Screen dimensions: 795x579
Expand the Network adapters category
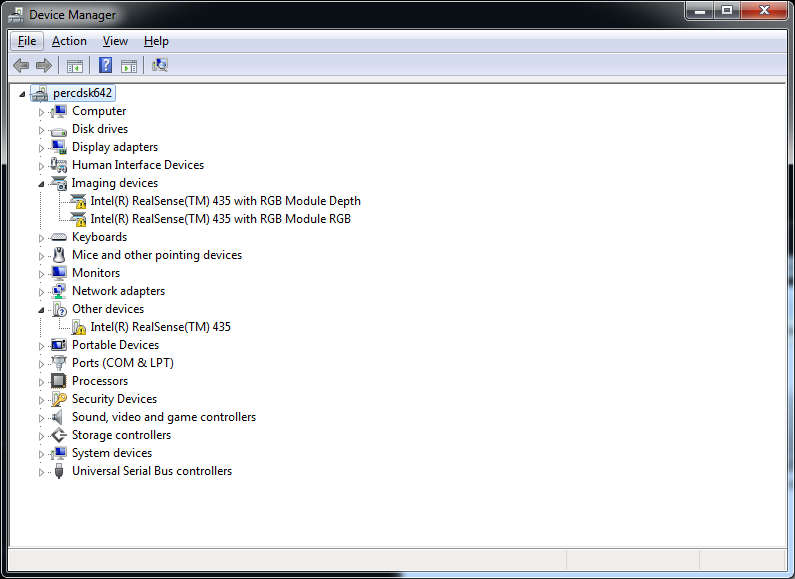[42, 291]
